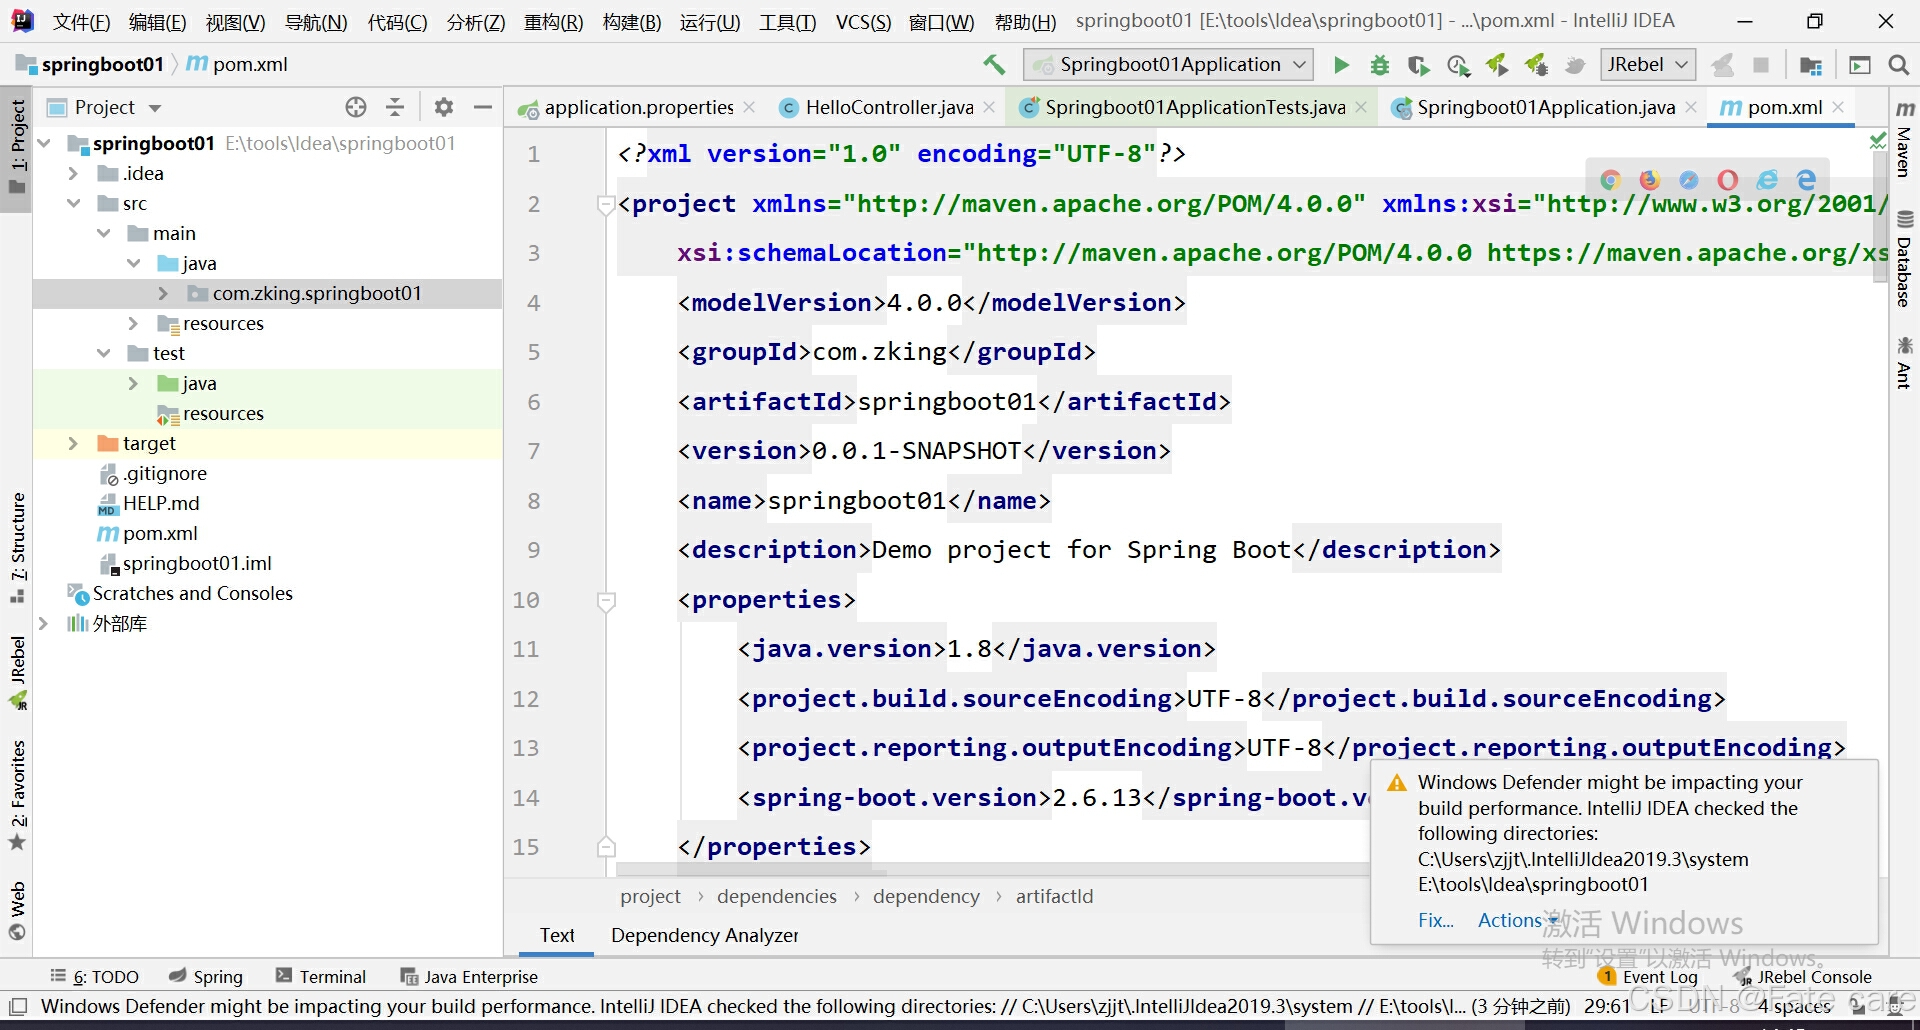Switch to Dependency Analyzer tab
Screen dimensions: 1920x1030
tap(705, 935)
